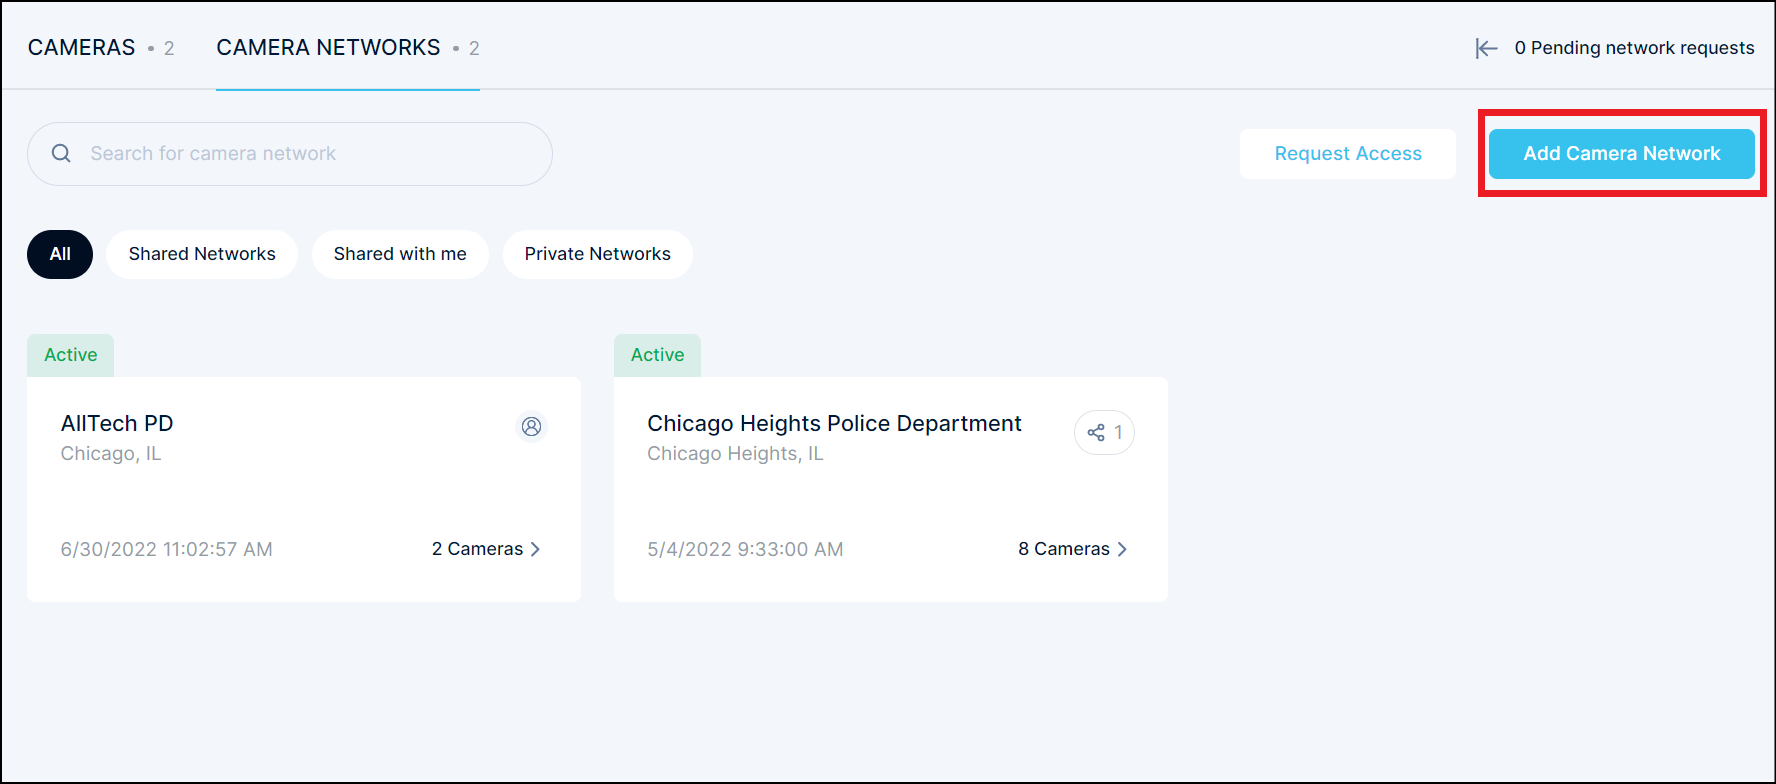Viewport: 1776px width, 784px height.
Task: Switch to the CAMERAS tab
Action: [x=101, y=48]
